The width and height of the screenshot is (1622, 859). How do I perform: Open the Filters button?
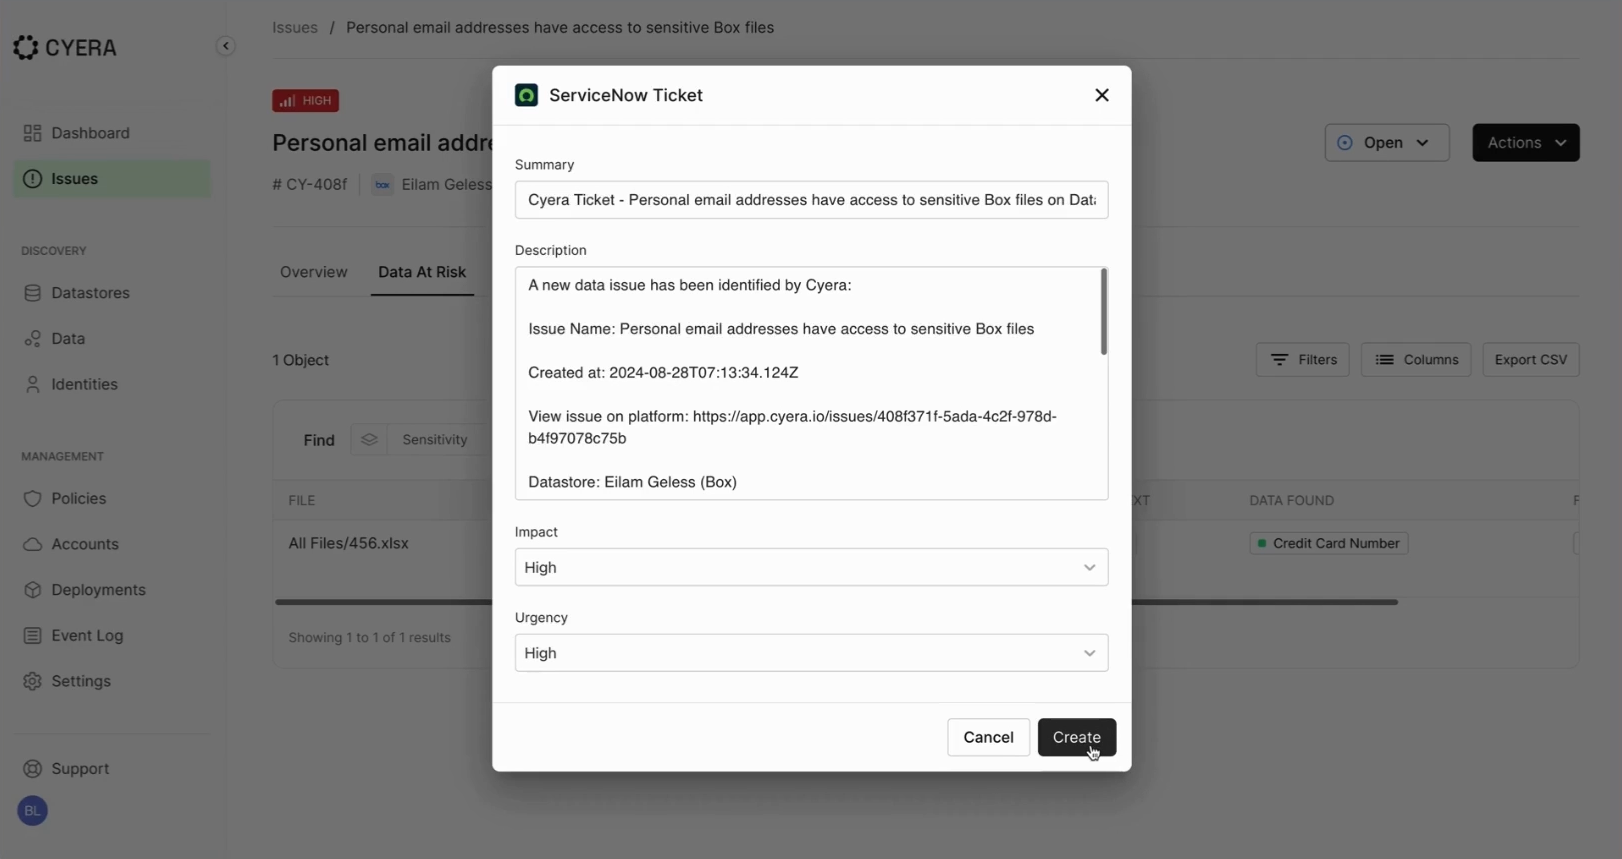coord(1303,360)
